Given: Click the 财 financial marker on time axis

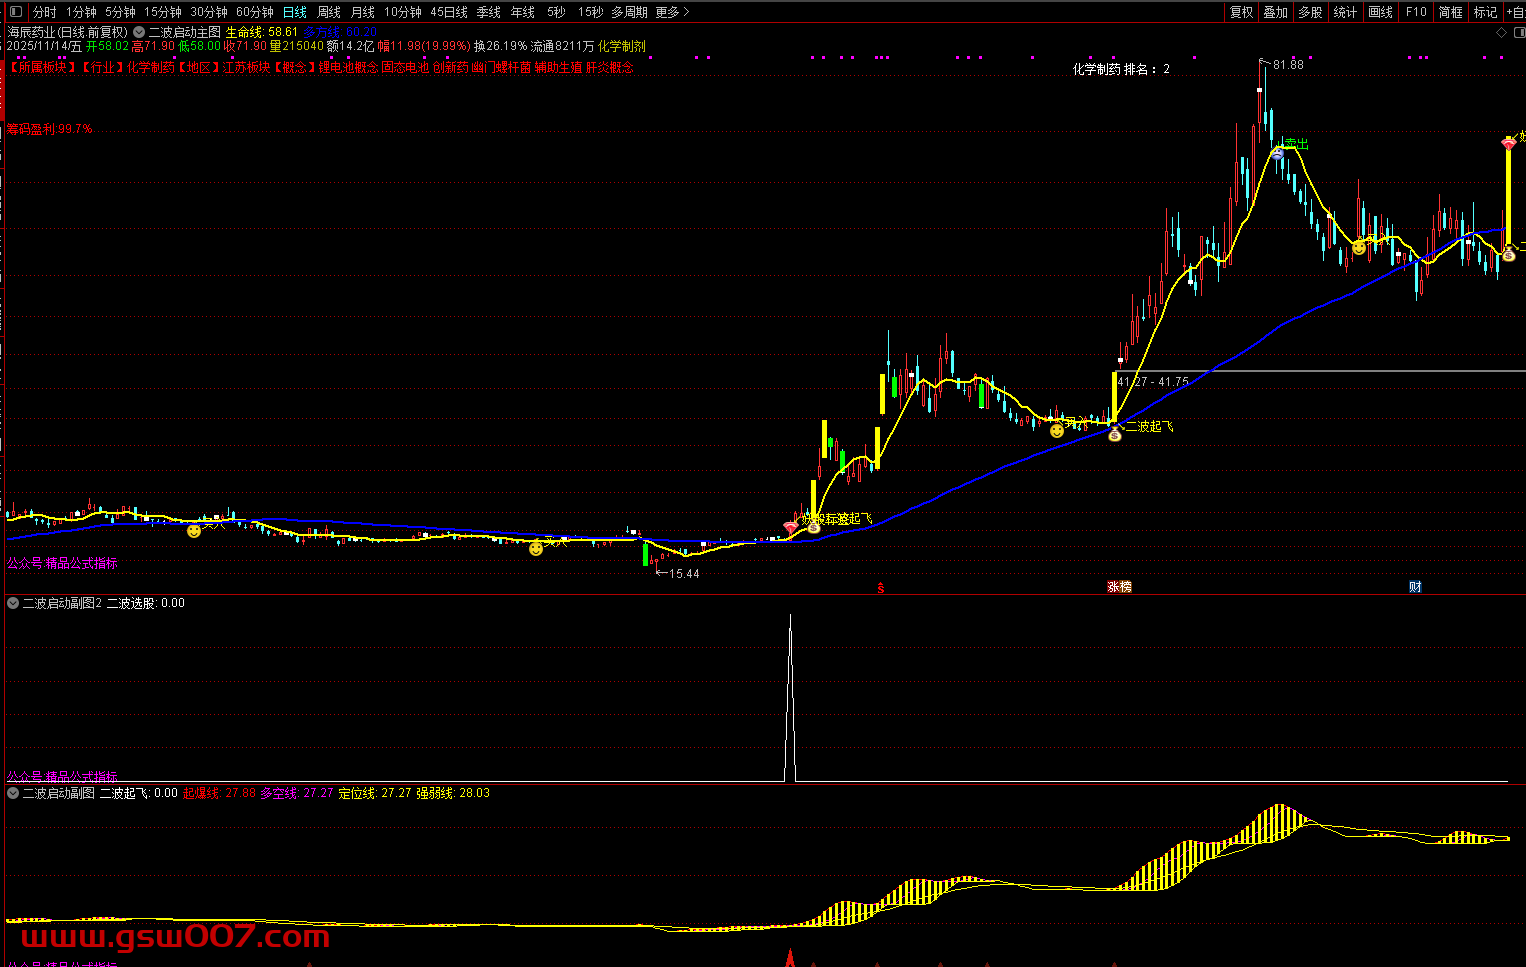Looking at the screenshot, I should 1415,587.
